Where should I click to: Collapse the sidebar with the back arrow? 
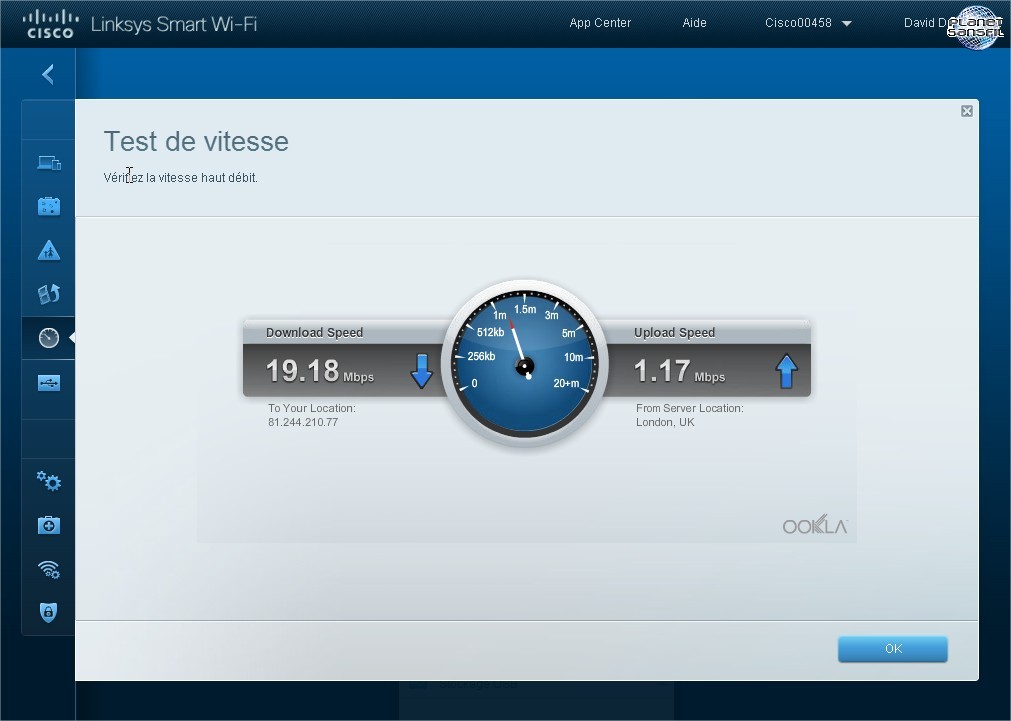click(48, 74)
